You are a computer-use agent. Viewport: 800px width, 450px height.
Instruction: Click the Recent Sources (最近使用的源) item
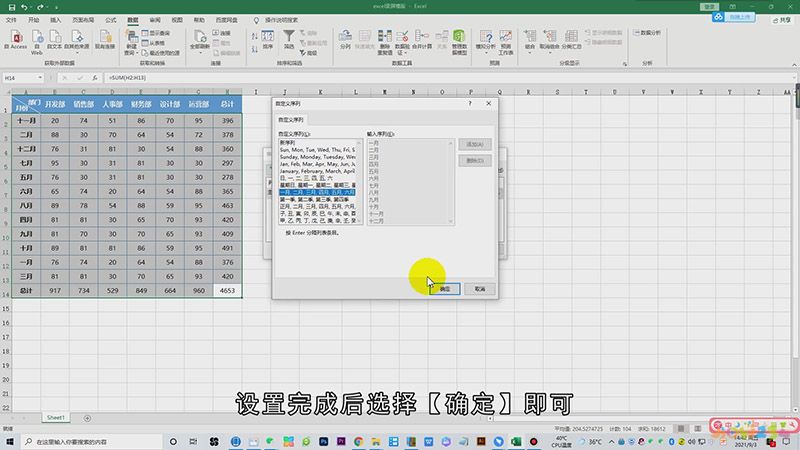click(161, 53)
